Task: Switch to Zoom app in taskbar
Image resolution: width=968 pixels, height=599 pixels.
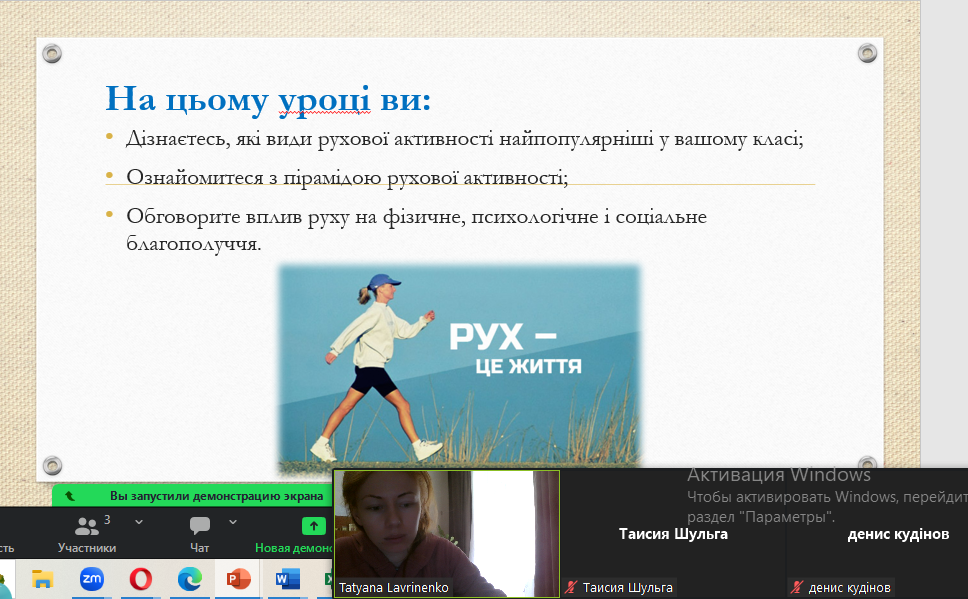Action: point(92,579)
